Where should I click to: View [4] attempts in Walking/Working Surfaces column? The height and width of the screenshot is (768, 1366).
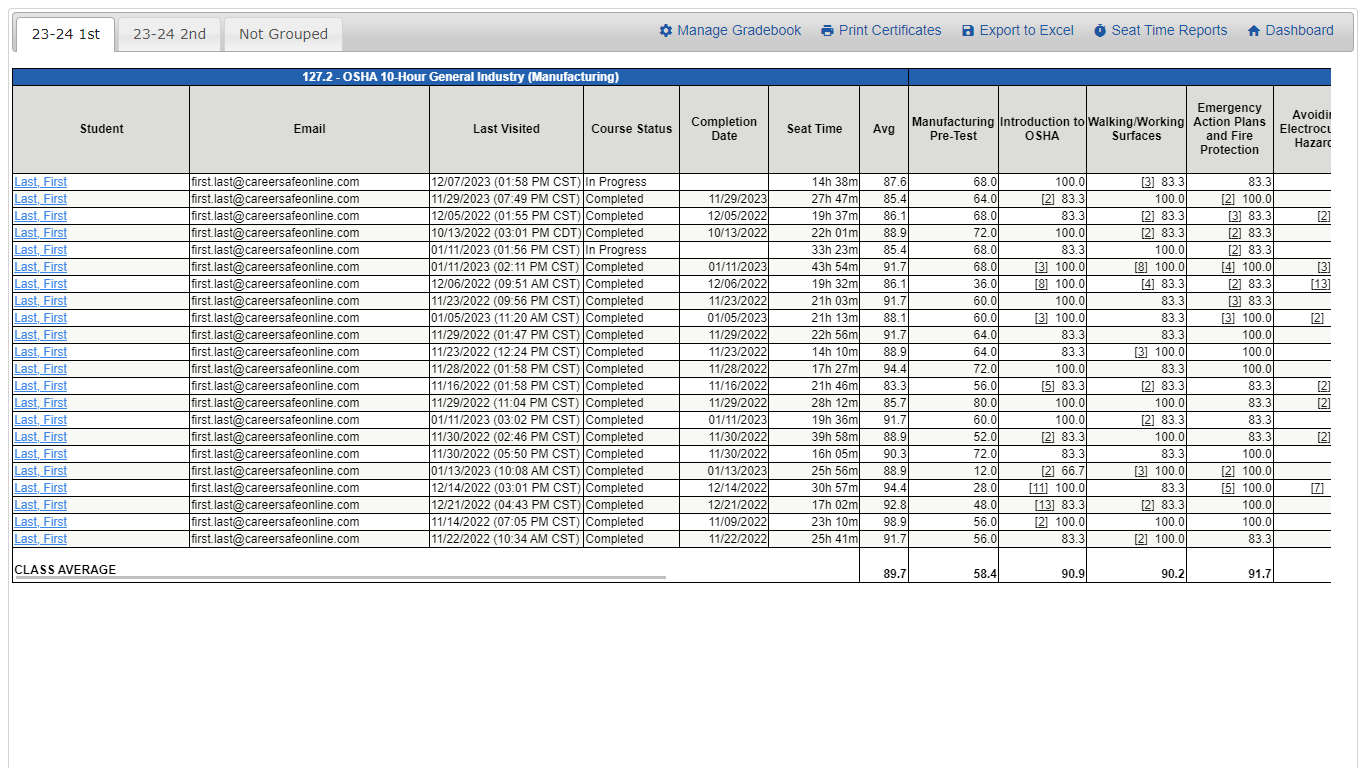[1148, 284]
